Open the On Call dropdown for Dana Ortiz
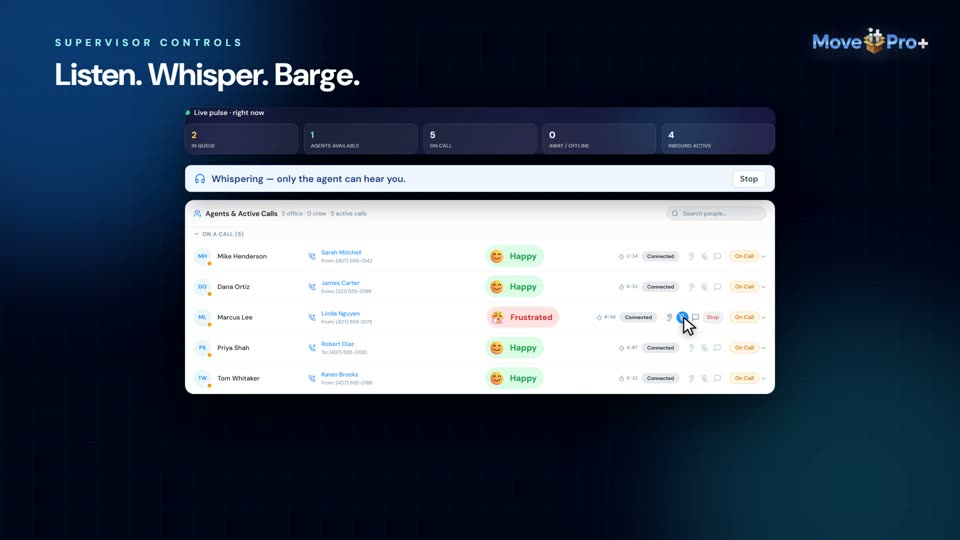 point(747,287)
